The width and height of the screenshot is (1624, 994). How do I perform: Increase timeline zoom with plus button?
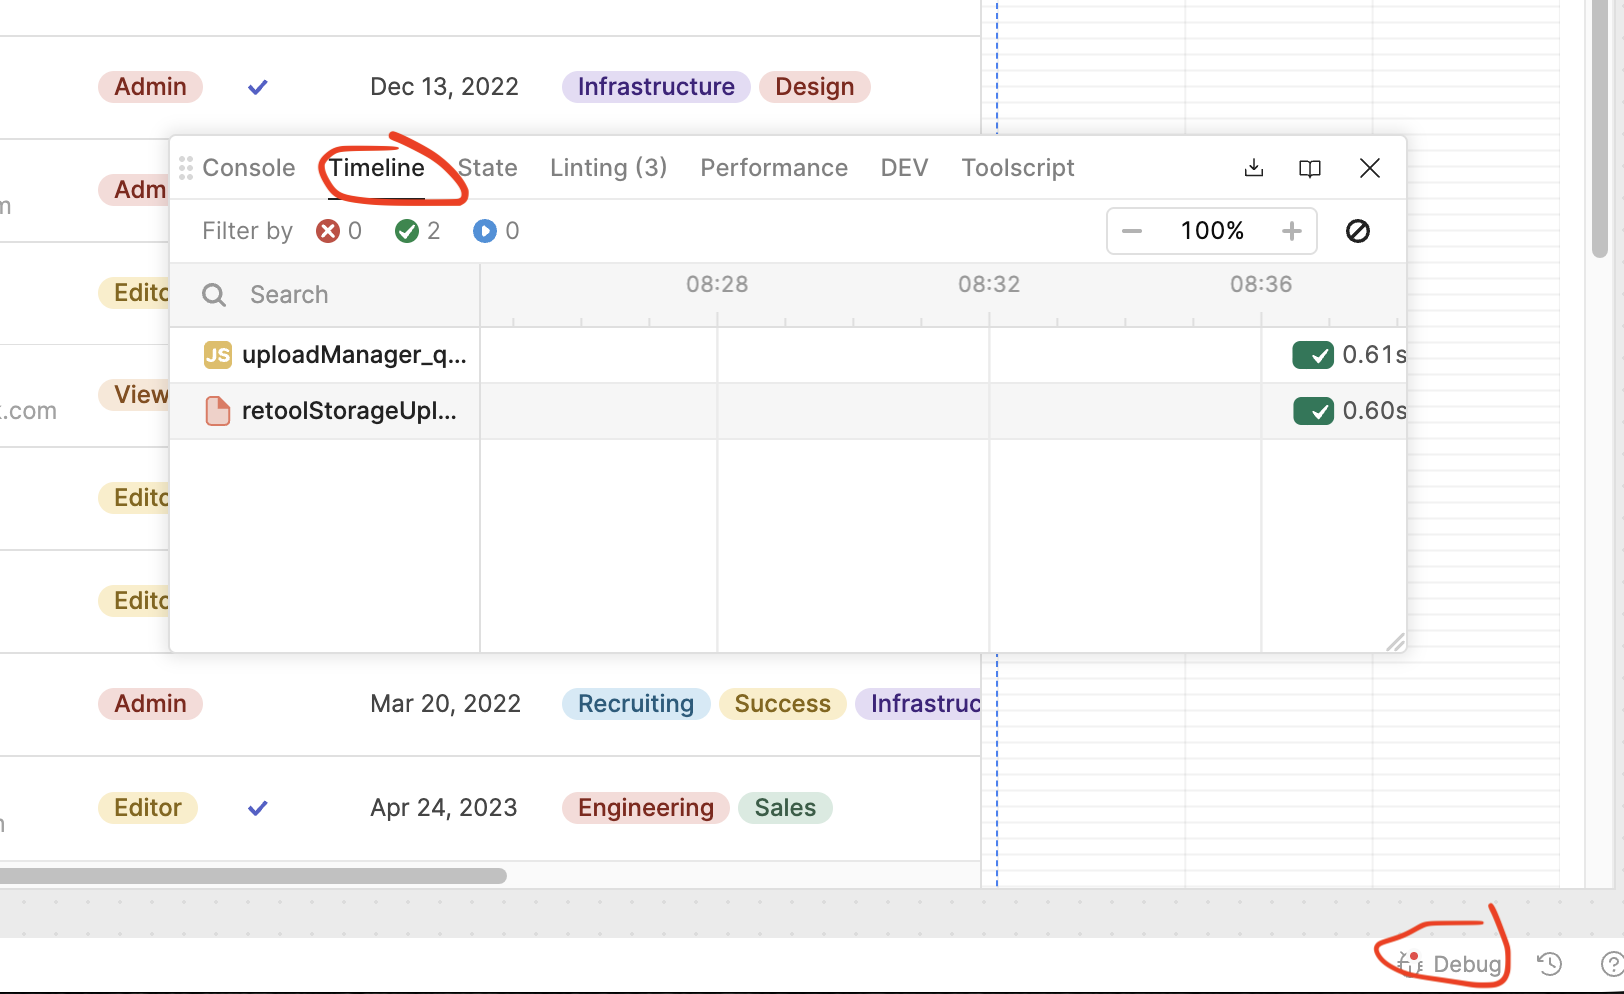pyautogui.click(x=1291, y=231)
